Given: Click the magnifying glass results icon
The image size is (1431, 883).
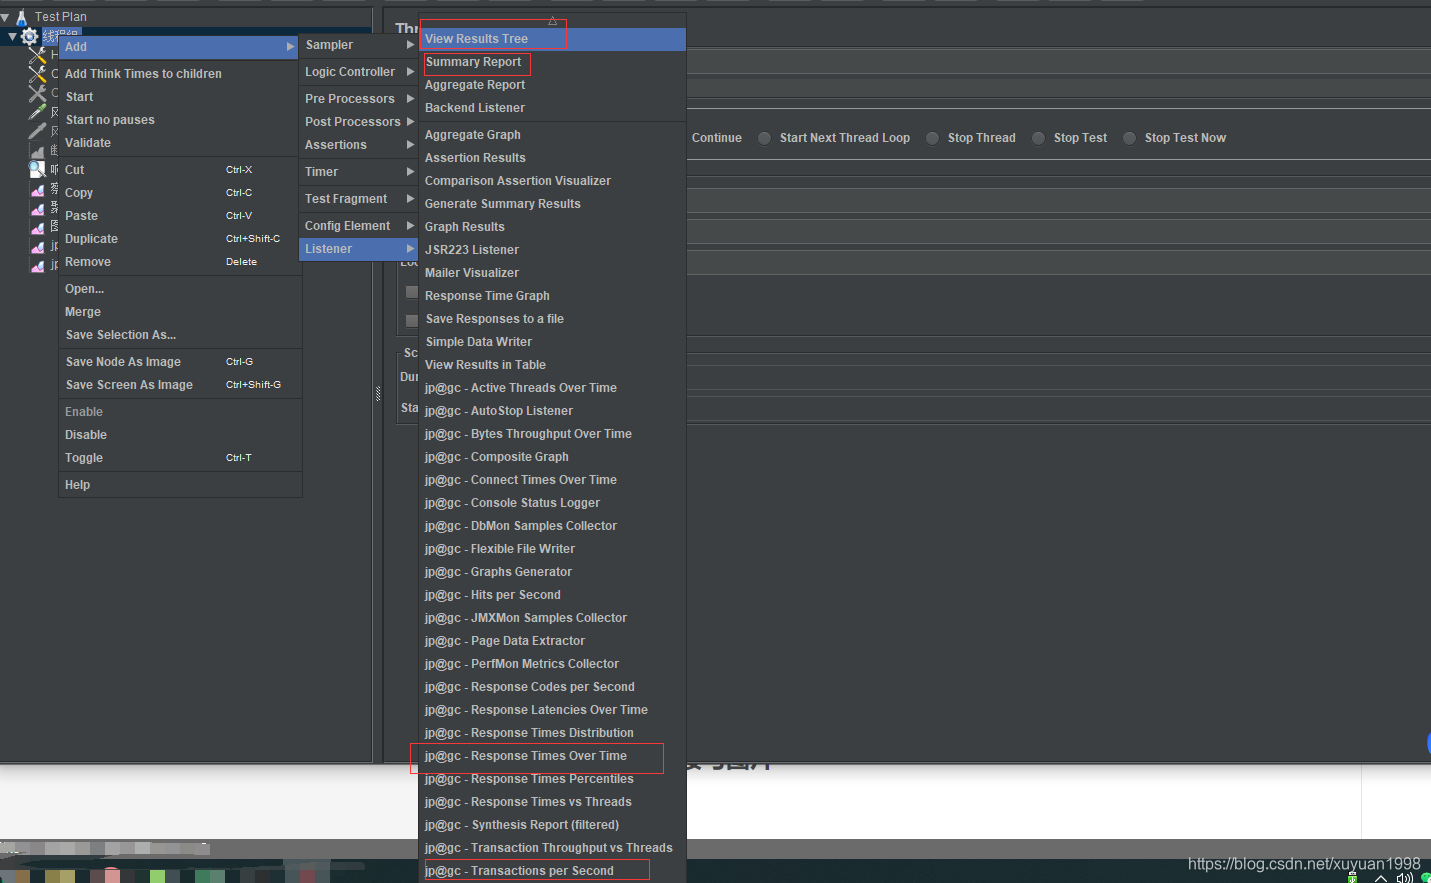Looking at the screenshot, I should point(38,169).
